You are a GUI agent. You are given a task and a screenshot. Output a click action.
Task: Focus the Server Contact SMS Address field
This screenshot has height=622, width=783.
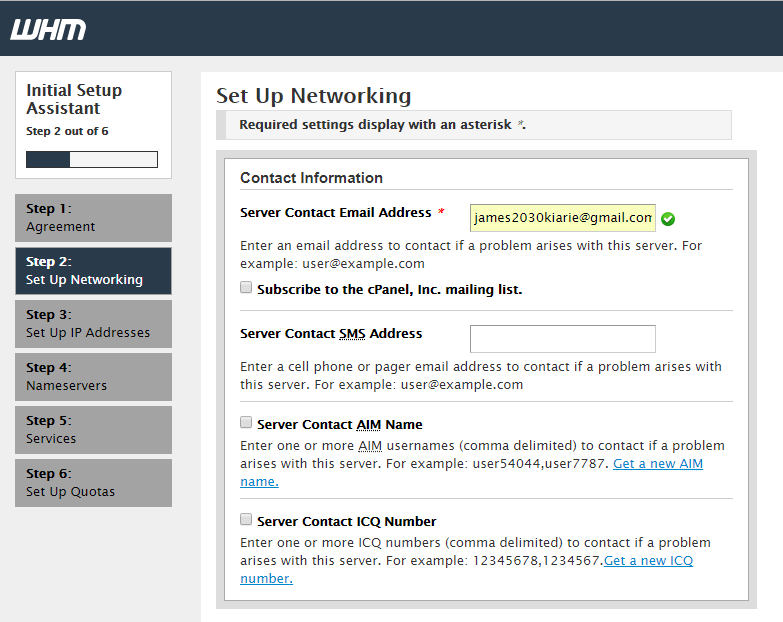point(562,339)
